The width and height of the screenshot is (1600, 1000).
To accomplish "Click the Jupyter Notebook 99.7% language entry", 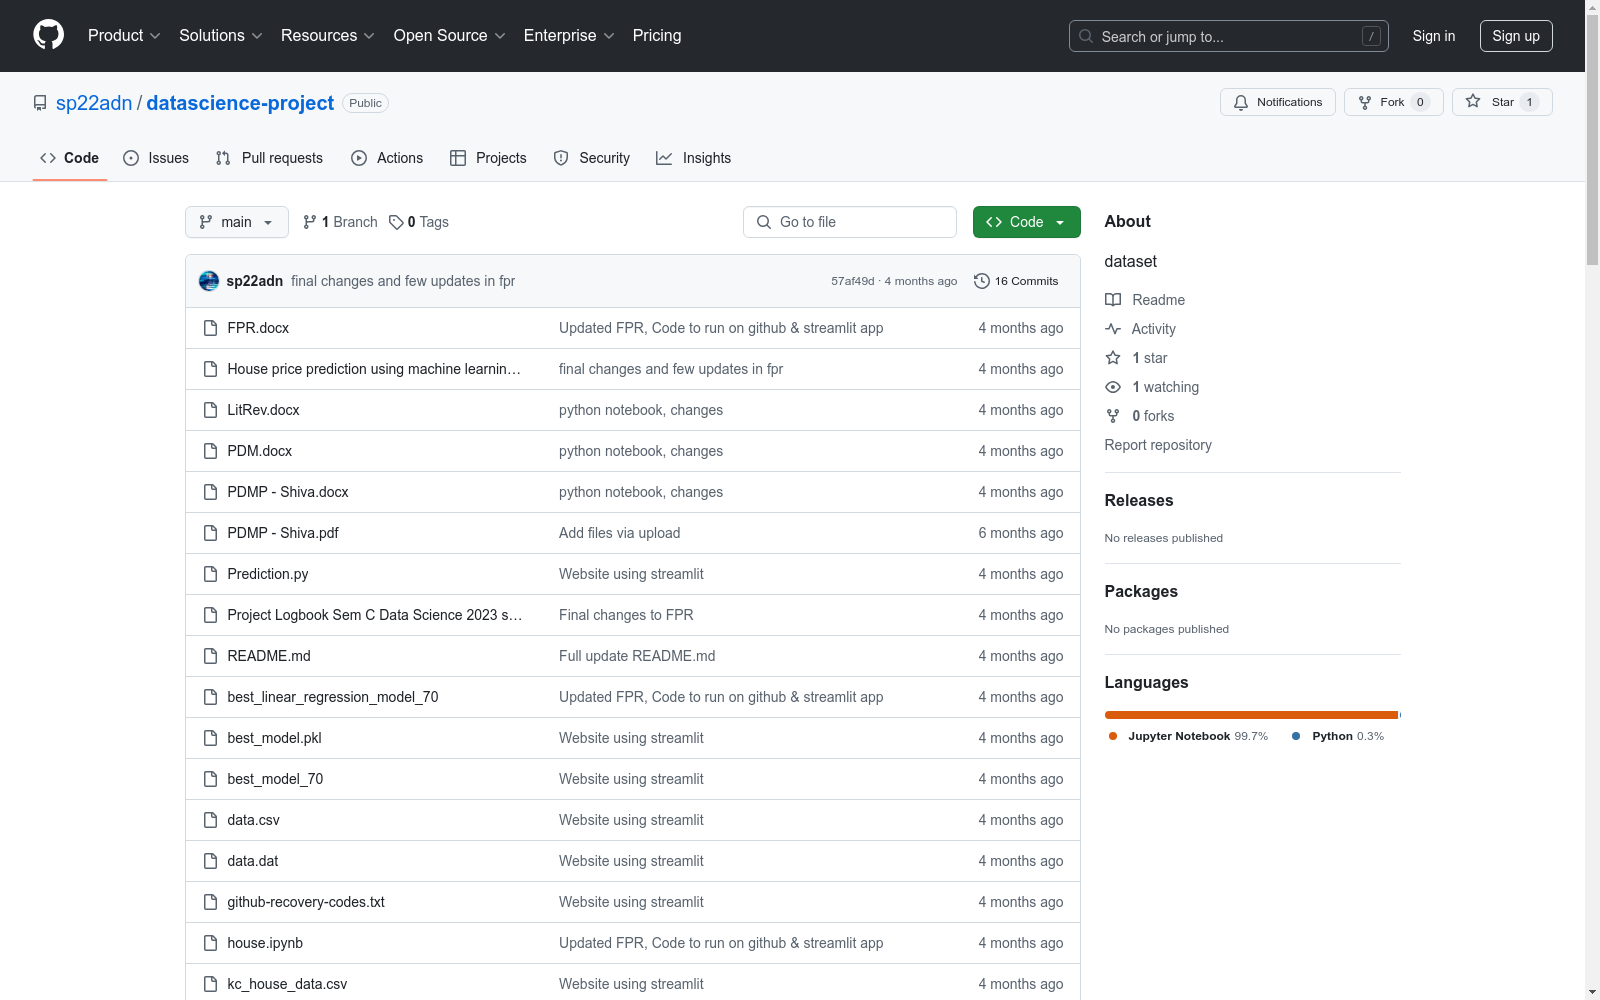I will coord(1188,736).
